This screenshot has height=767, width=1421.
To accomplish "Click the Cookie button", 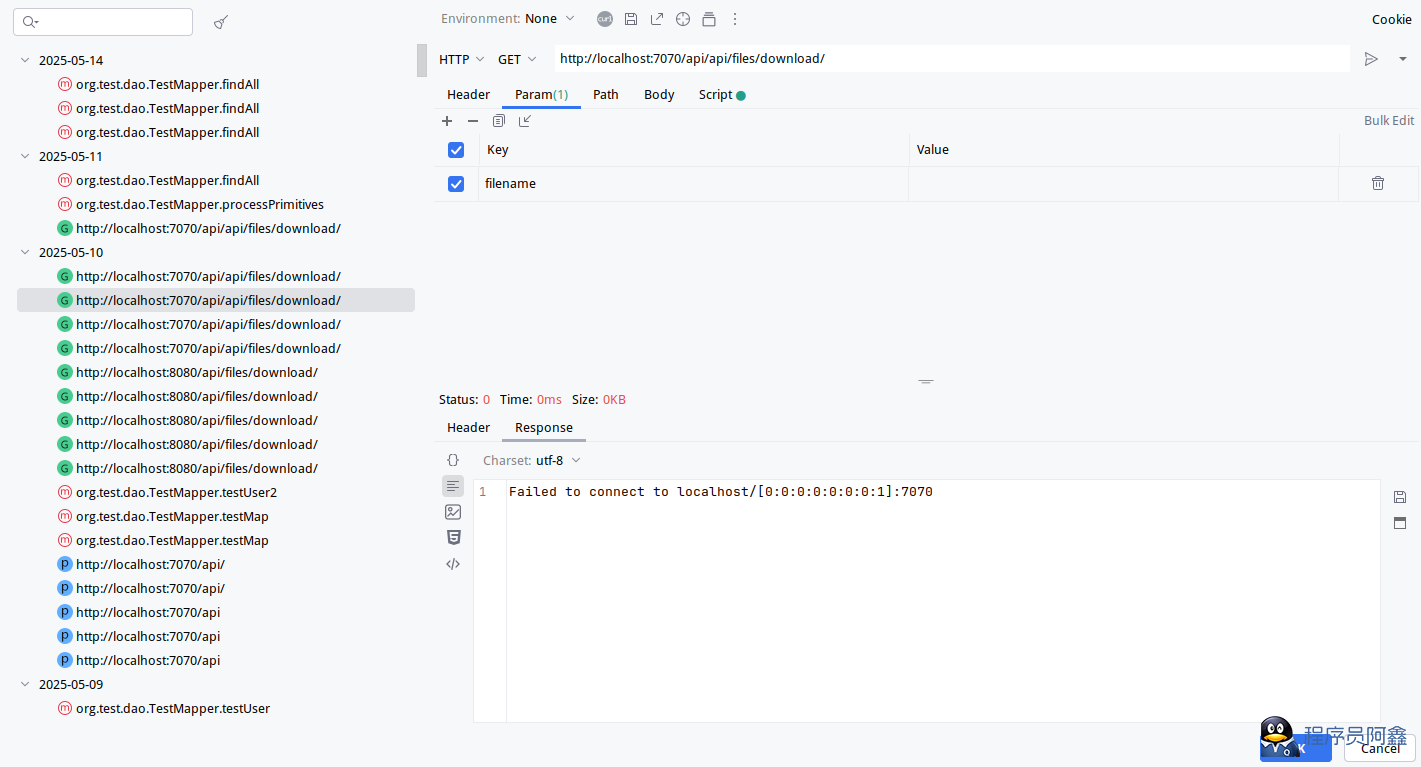I will [1391, 19].
